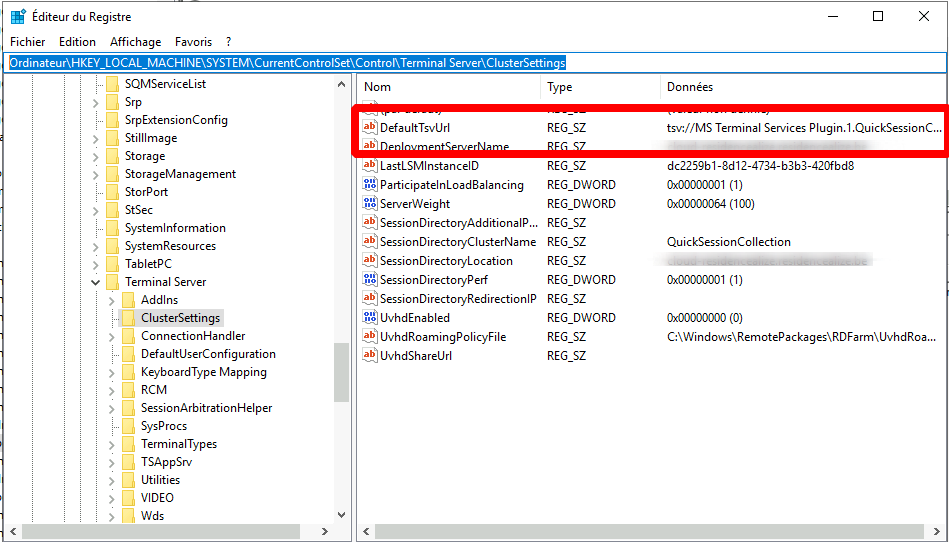Click the LastLSMInstanceID string icon
Screen dimensions: 949x542
click(370, 166)
